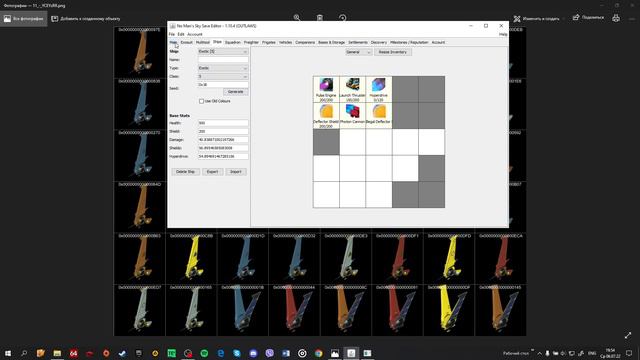This screenshot has width=640, height=360.
Task: Open Viber from the taskbar
Action: 269,353
